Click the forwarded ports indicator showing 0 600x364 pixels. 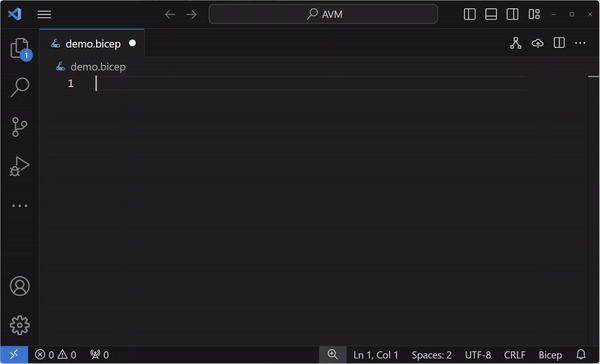[x=99, y=355]
